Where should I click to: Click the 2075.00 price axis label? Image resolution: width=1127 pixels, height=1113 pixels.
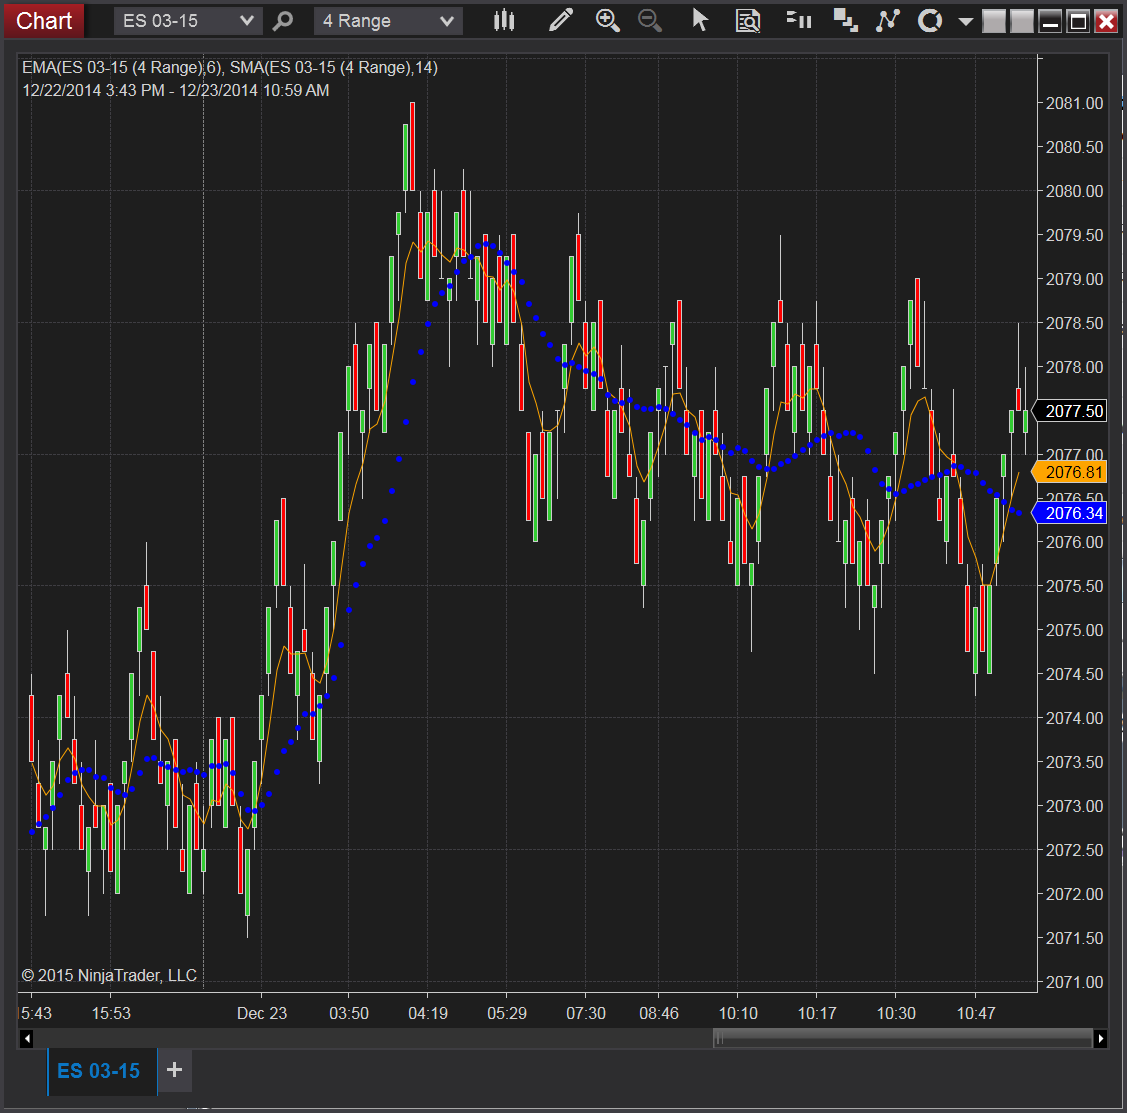coord(1074,630)
